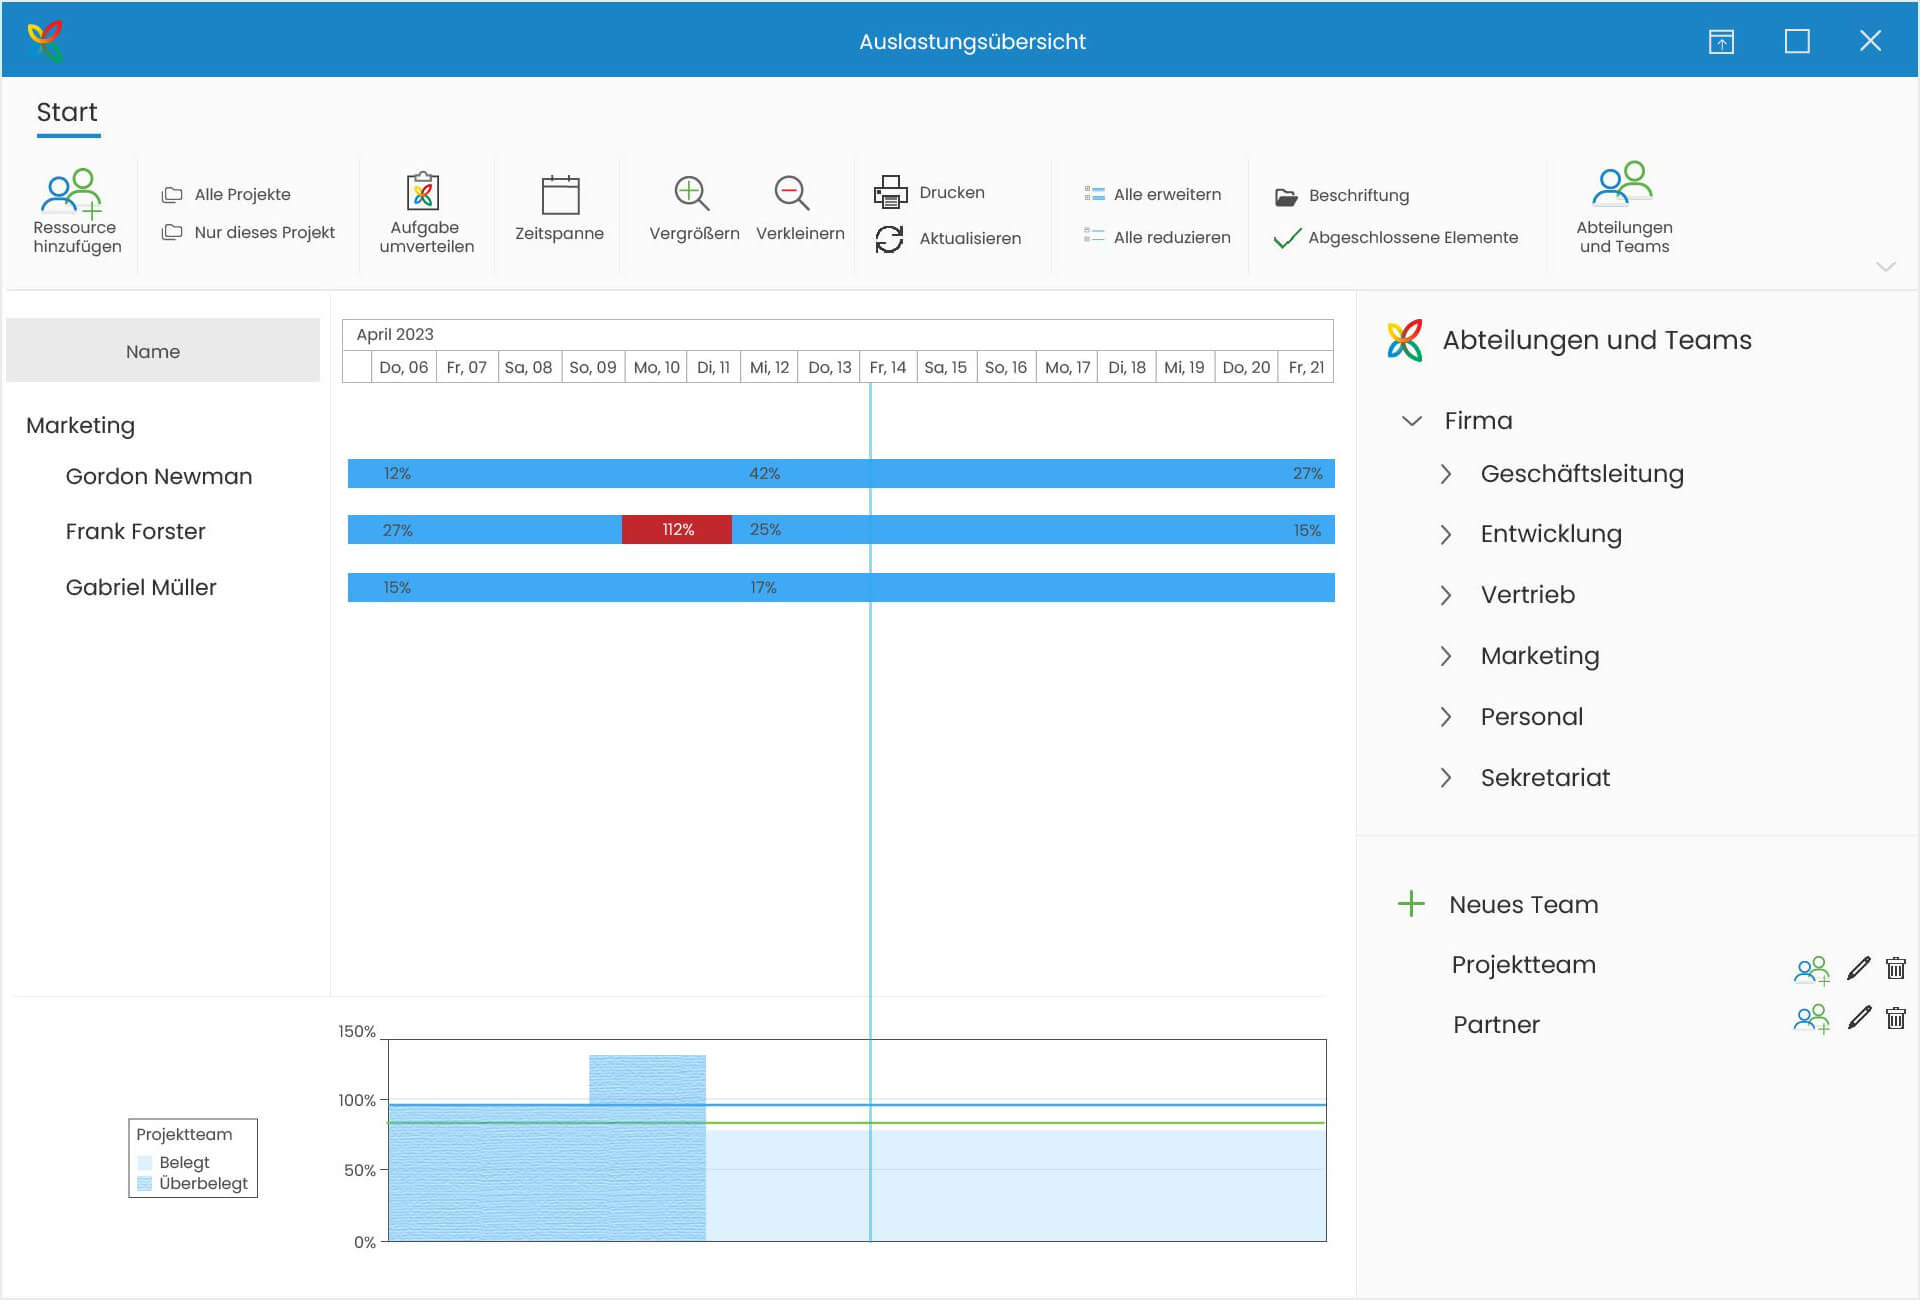Add members to Partner team

click(1811, 1019)
